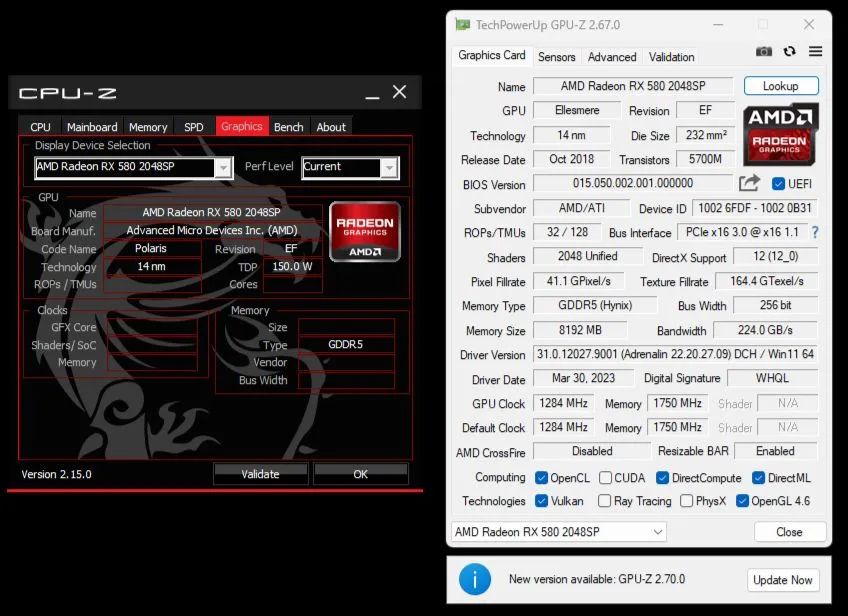Toggle the OpenGL 4.6 checkbox
The width and height of the screenshot is (848, 616).
click(743, 501)
